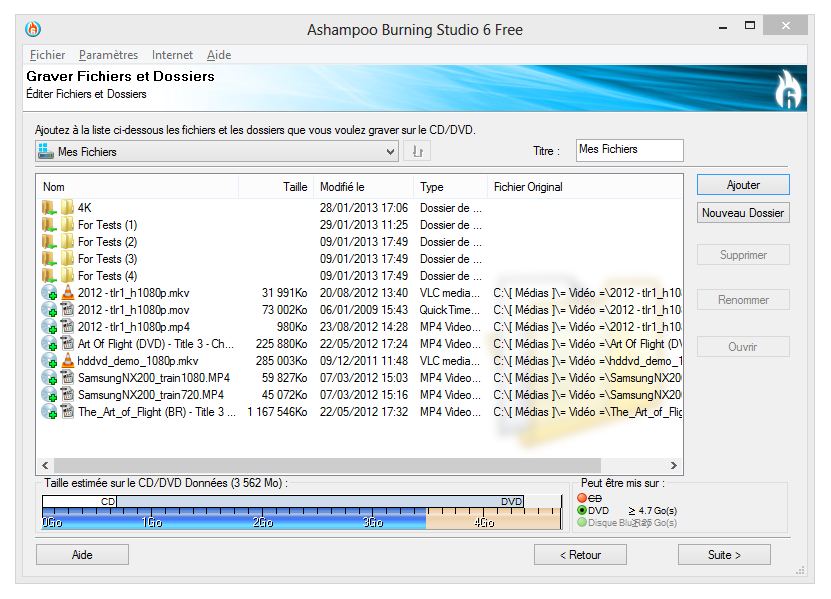Click the scroll-right arrow of the file list

pos(674,465)
